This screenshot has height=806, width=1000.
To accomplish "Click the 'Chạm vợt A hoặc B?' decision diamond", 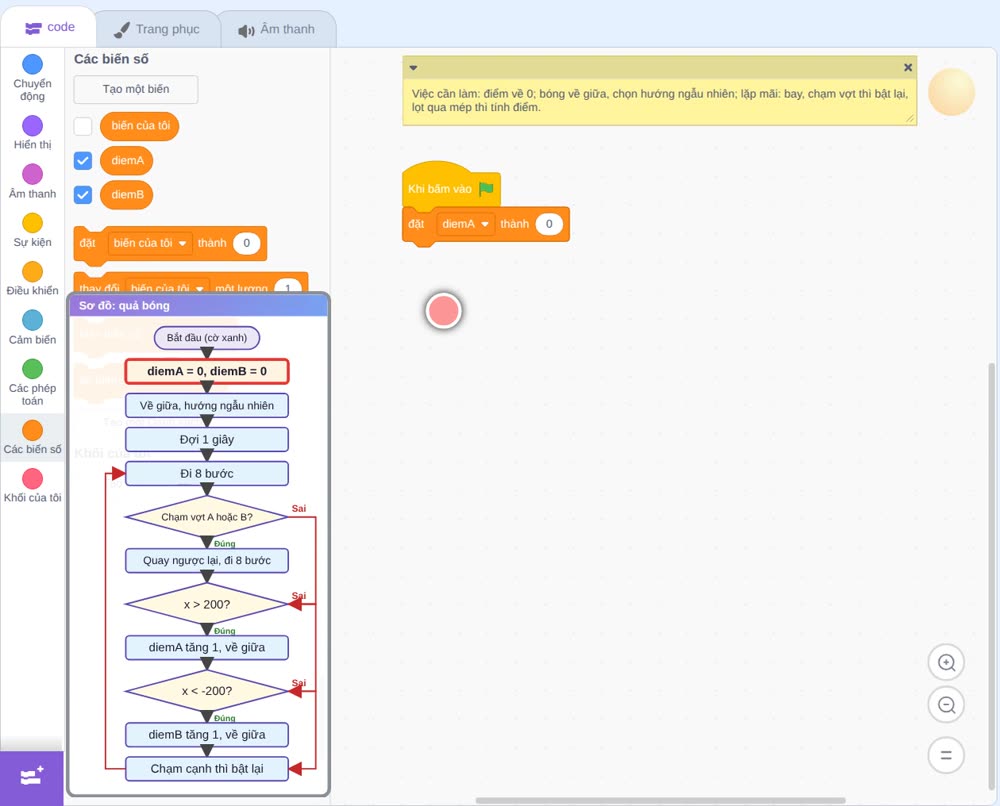I will click(207, 517).
